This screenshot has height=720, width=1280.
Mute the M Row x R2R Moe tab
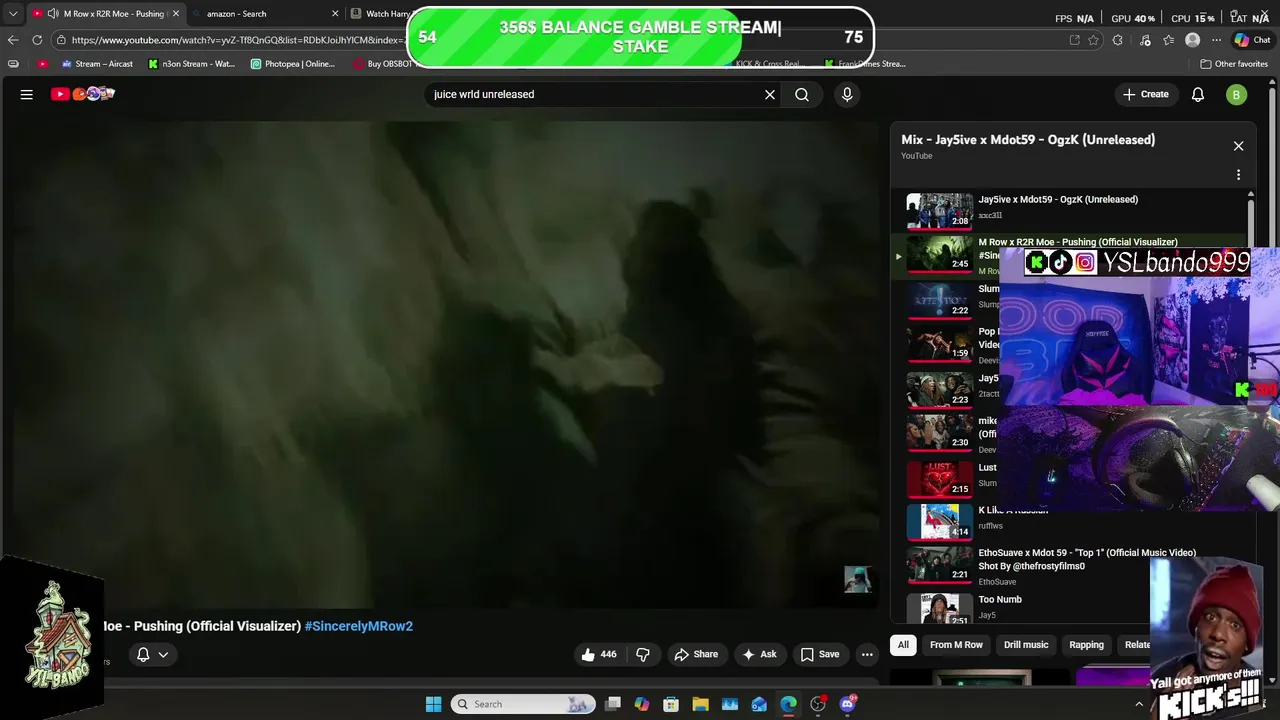tap(52, 14)
